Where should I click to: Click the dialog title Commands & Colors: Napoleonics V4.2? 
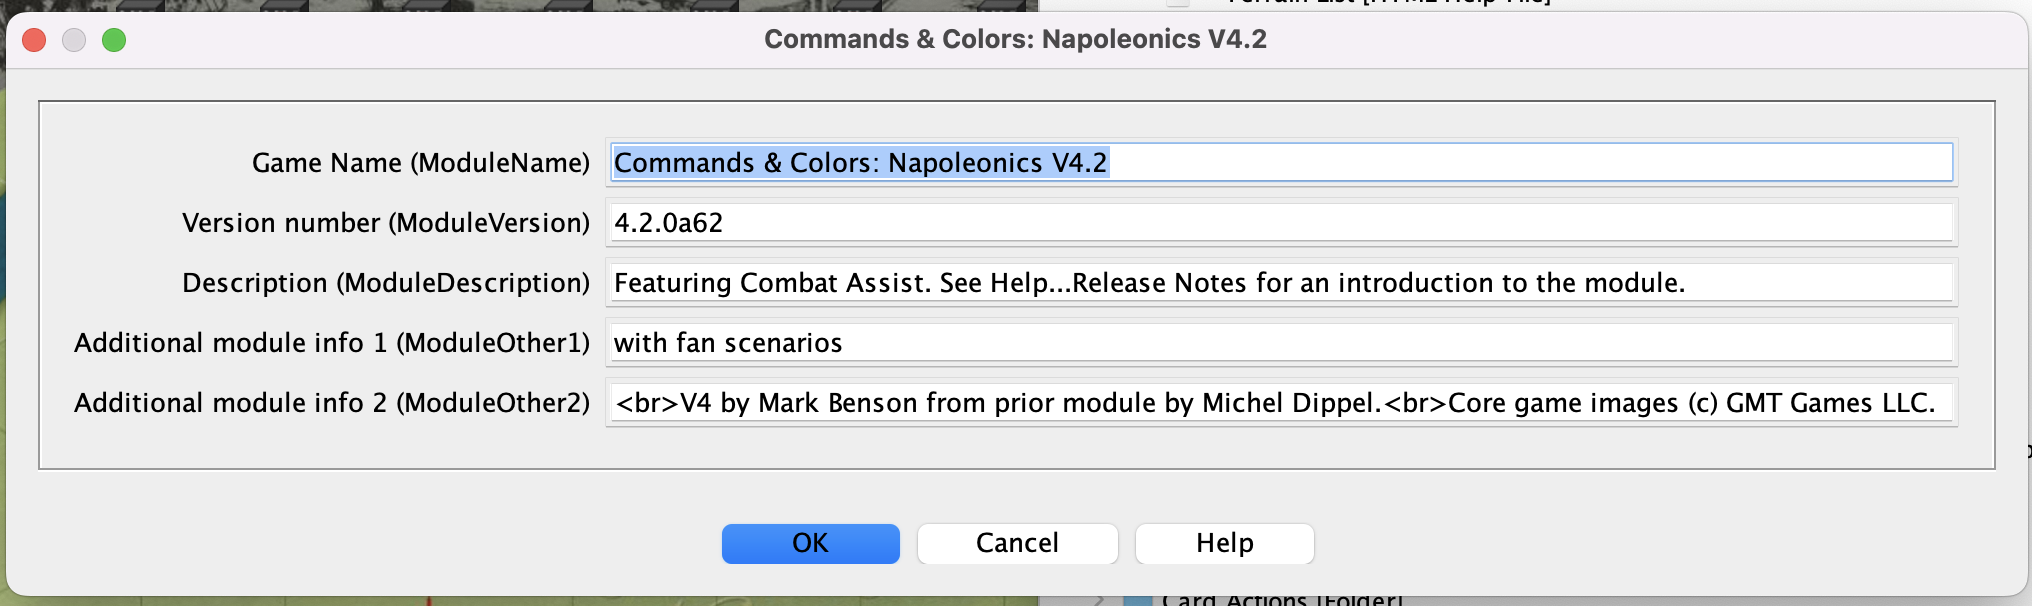tap(1015, 39)
